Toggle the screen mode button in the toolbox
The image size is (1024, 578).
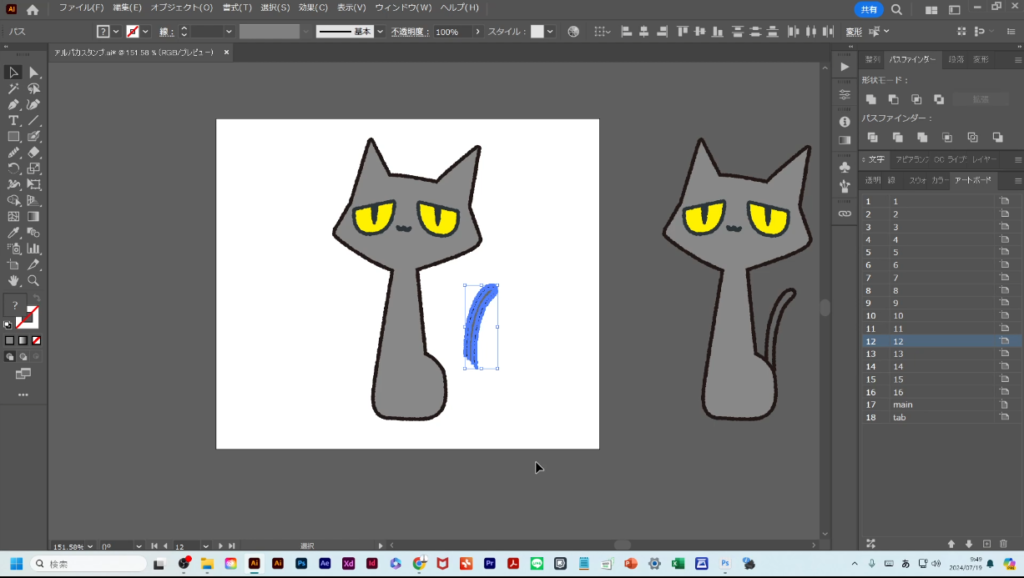pos(23,373)
